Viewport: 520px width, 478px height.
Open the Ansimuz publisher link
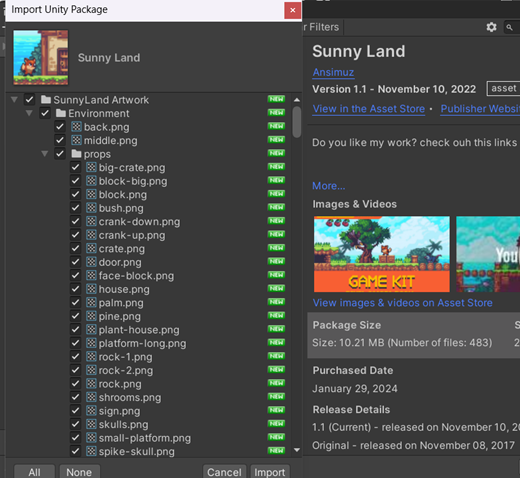coord(333,72)
